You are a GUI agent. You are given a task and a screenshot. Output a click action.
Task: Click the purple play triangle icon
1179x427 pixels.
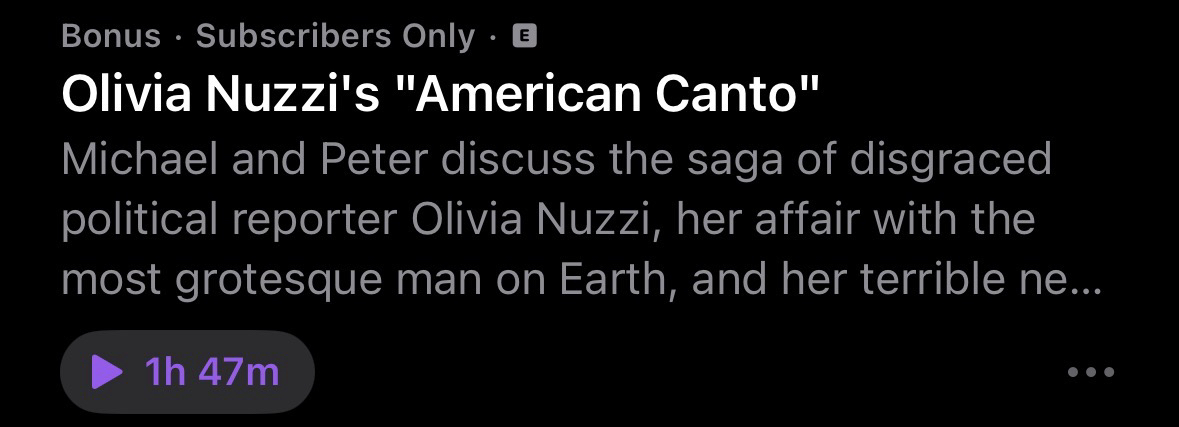tap(106, 373)
